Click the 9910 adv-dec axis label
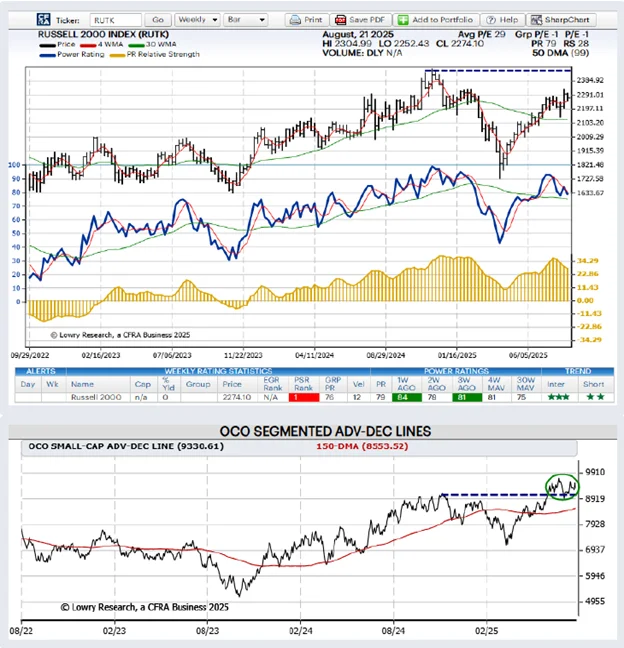 click(x=595, y=472)
